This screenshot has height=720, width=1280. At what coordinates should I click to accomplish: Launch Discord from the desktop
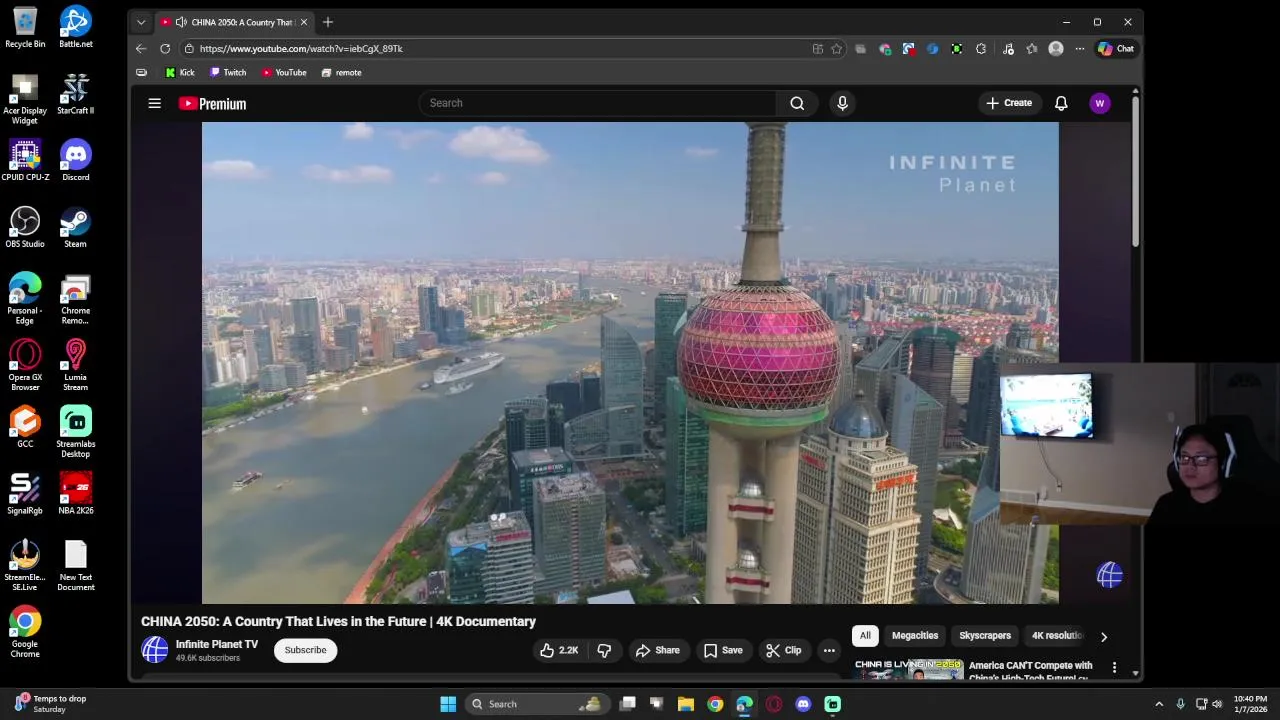tap(75, 161)
